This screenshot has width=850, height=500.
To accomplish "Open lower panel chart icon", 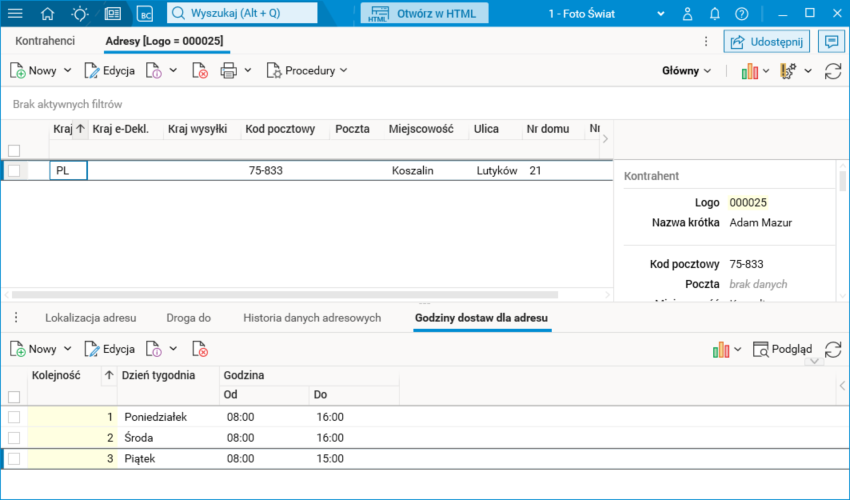I will [720, 349].
